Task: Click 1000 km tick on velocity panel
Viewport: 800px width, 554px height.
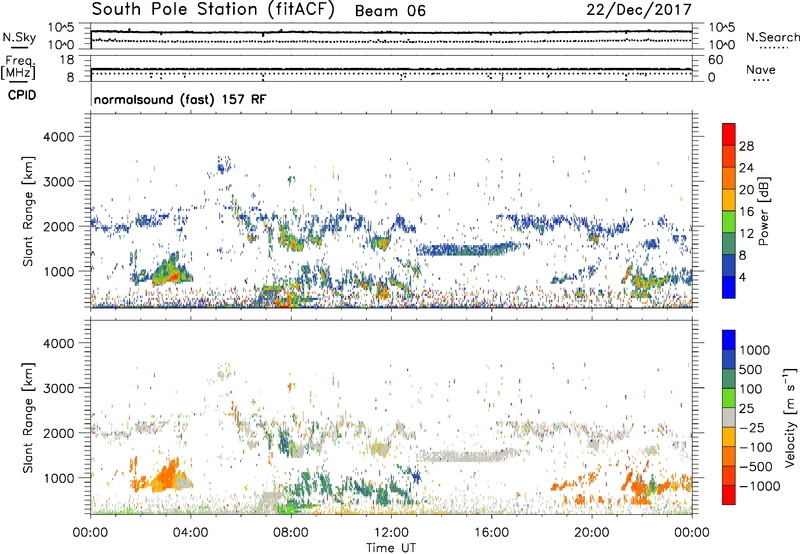Action: pyautogui.click(x=58, y=478)
